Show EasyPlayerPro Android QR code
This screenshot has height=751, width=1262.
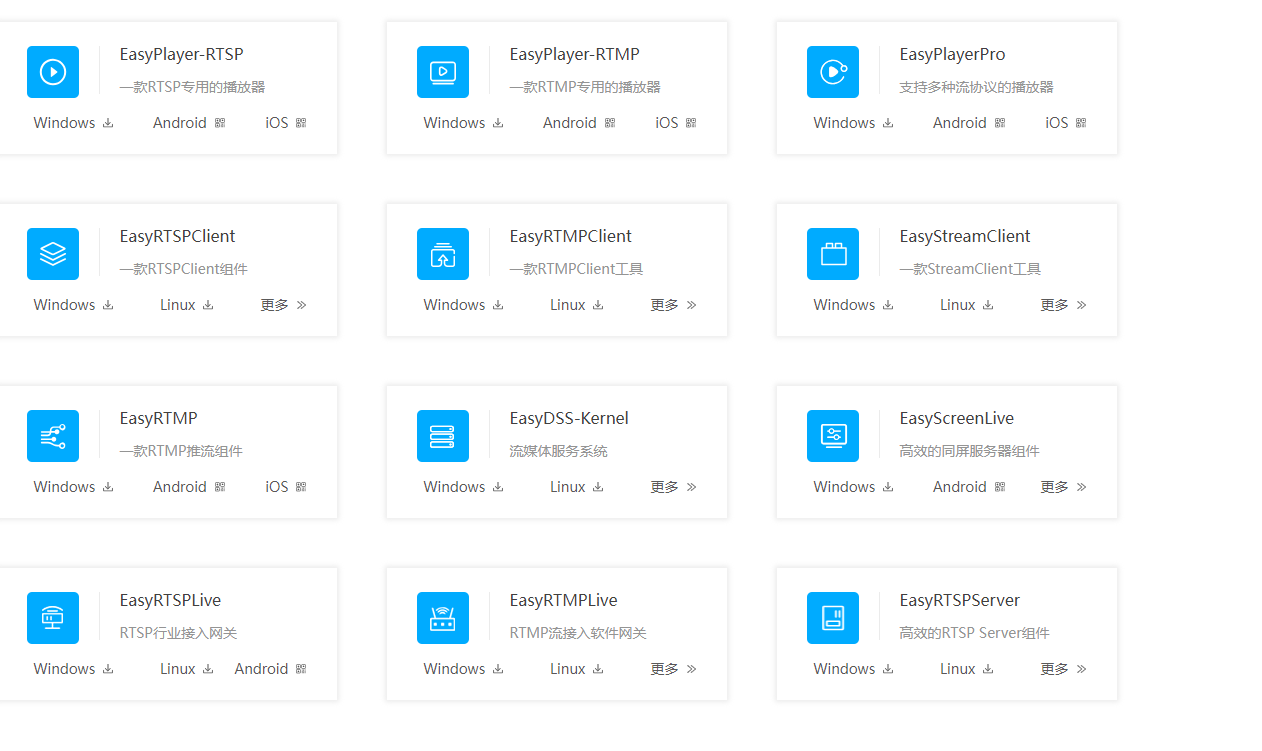pyautogui.click(x=969, y=123)
